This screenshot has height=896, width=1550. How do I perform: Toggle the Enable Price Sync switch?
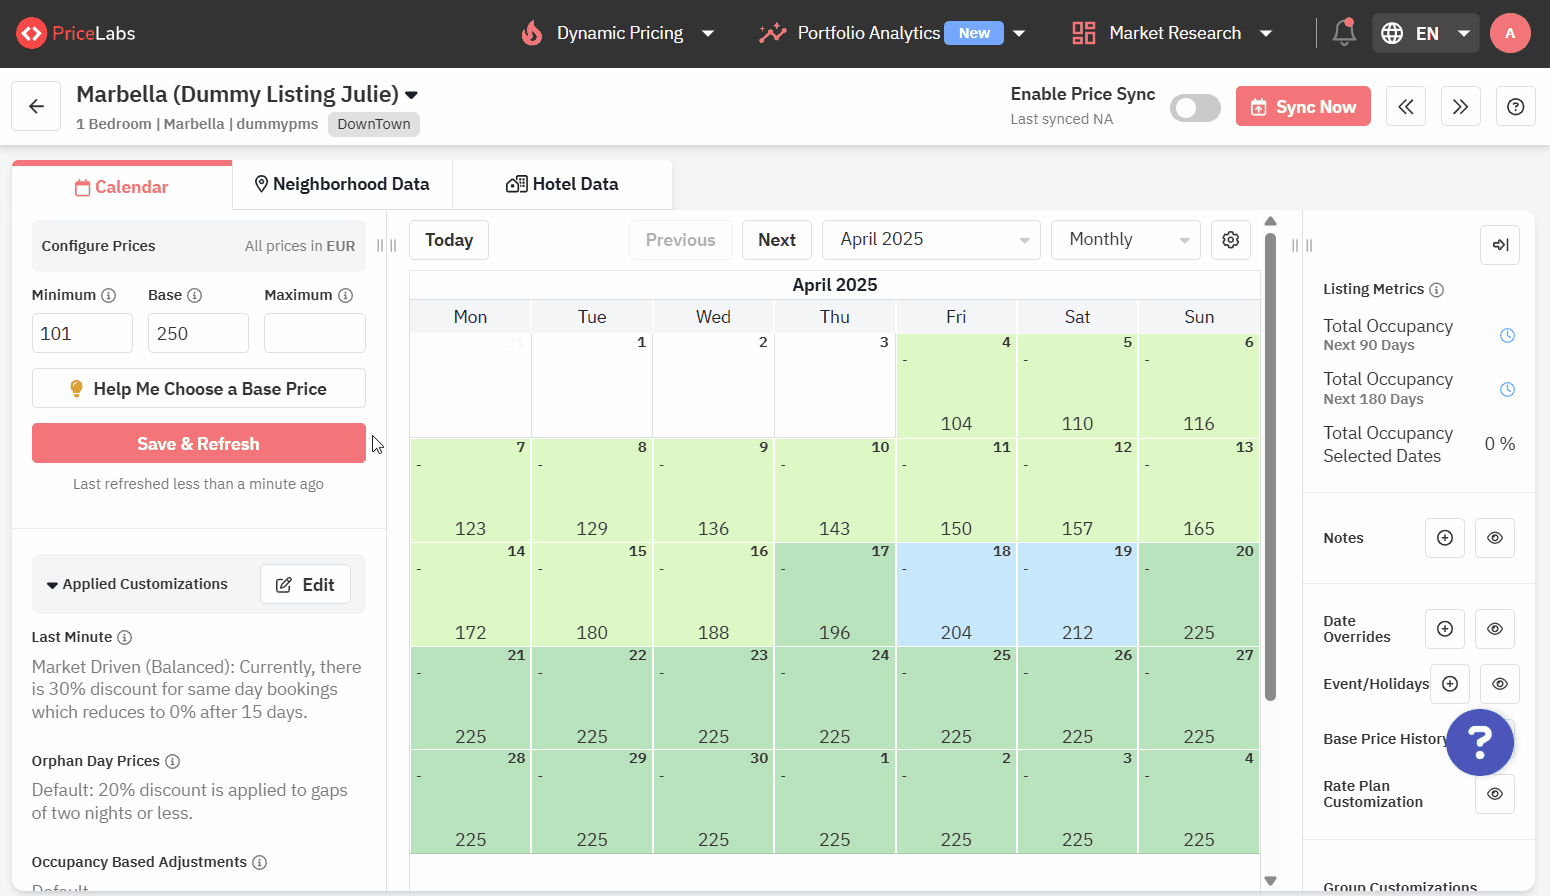(1195, 107)
